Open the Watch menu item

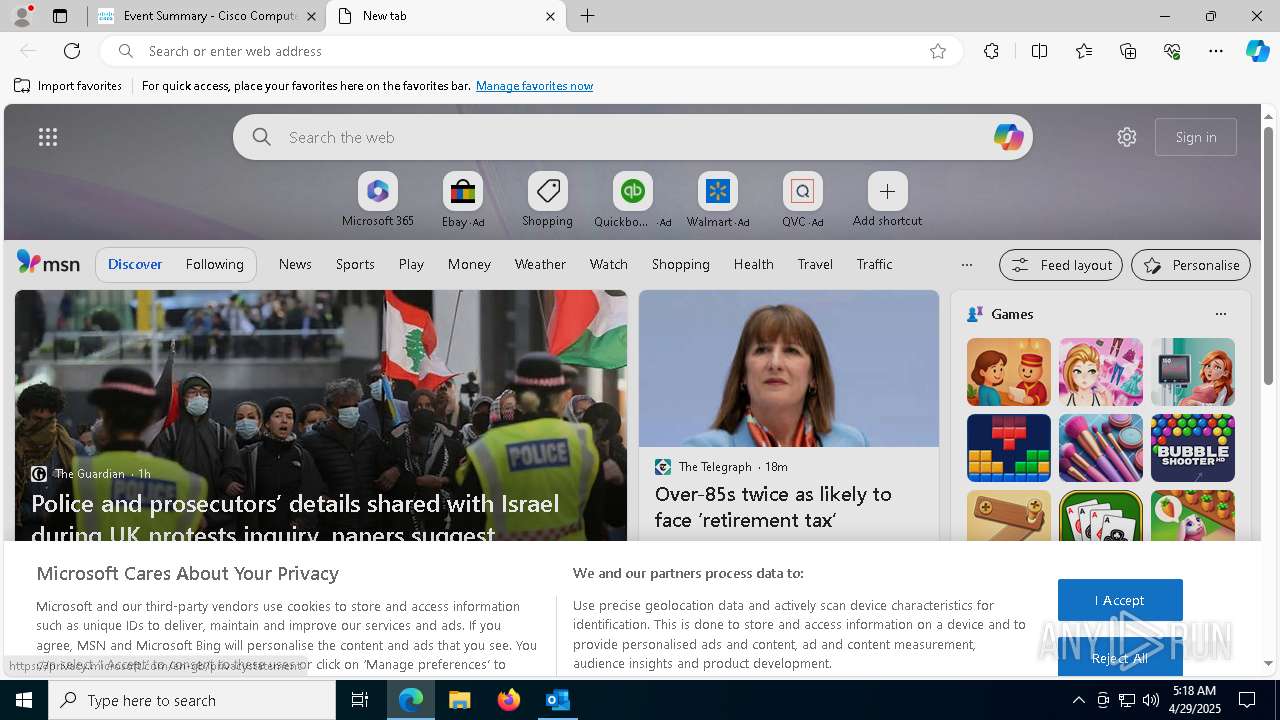(608, 264)
